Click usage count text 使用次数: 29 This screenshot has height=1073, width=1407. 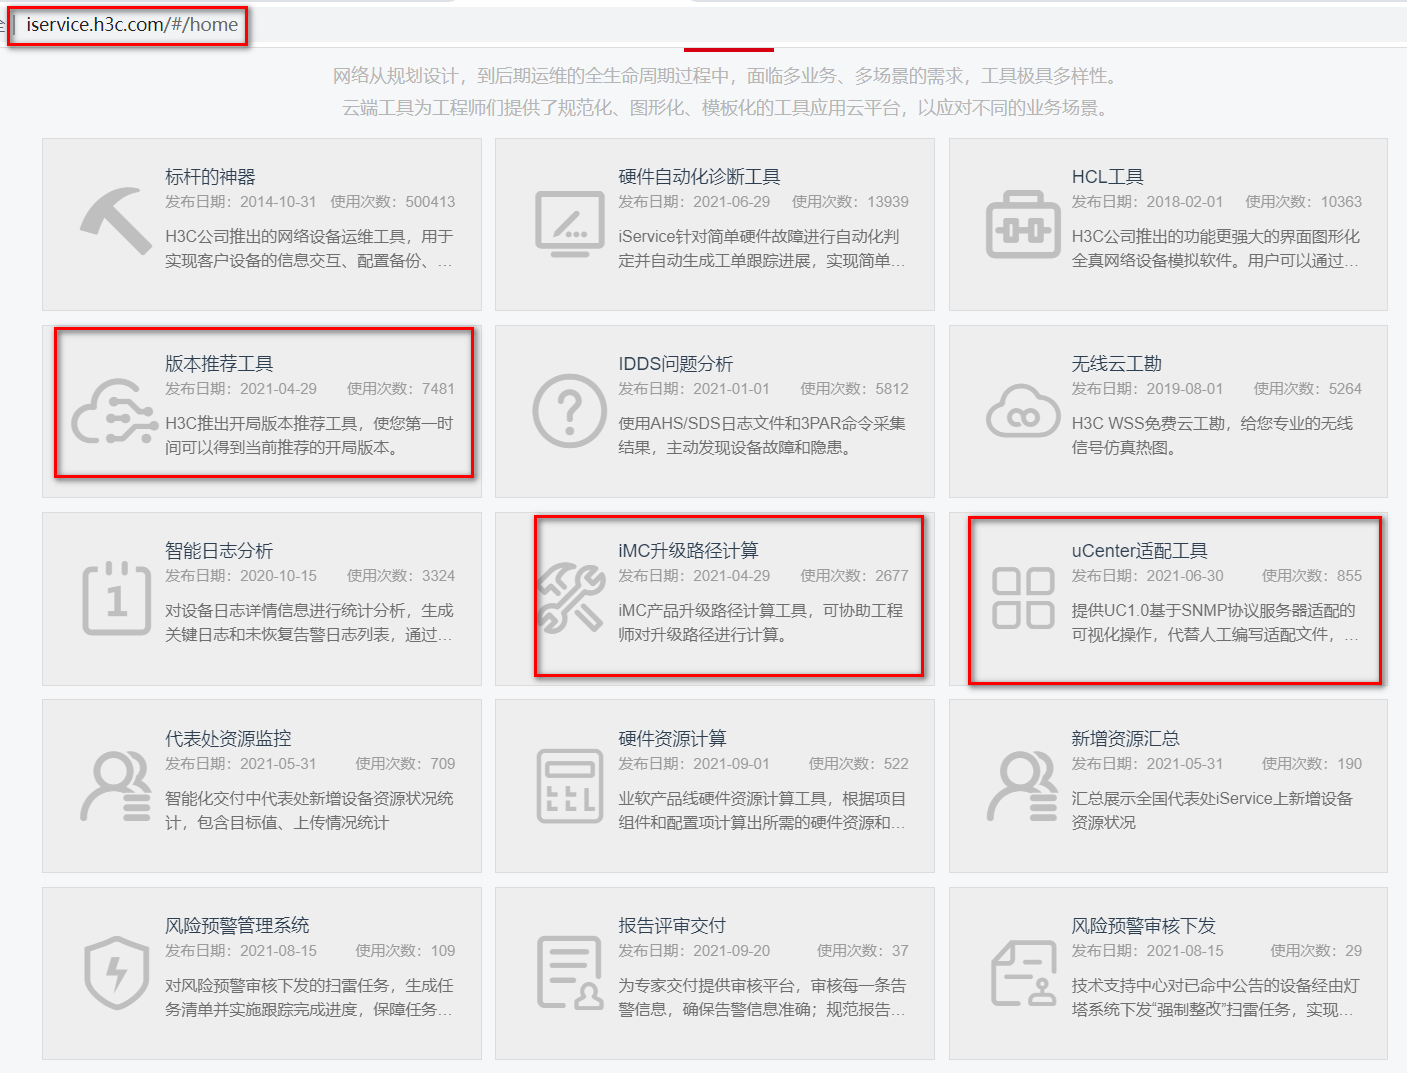(x=1316, y=951)
